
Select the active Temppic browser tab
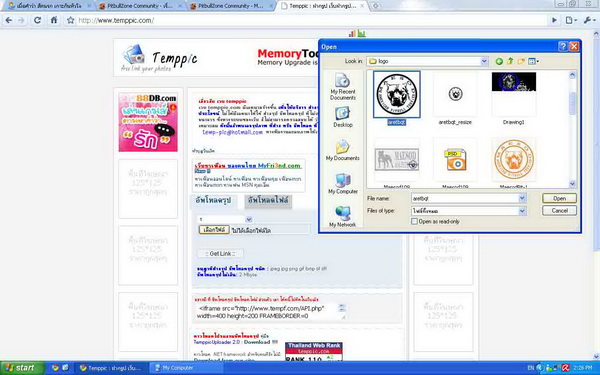[x=323, y=6]
